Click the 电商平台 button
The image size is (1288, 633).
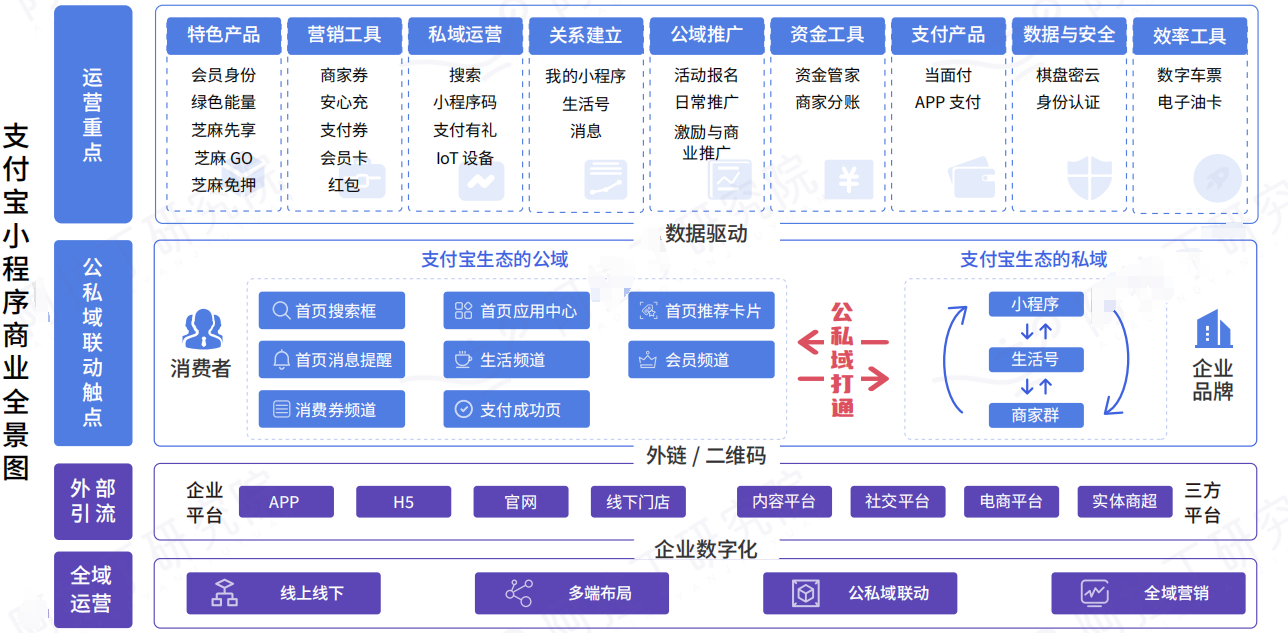point(1011,502)
